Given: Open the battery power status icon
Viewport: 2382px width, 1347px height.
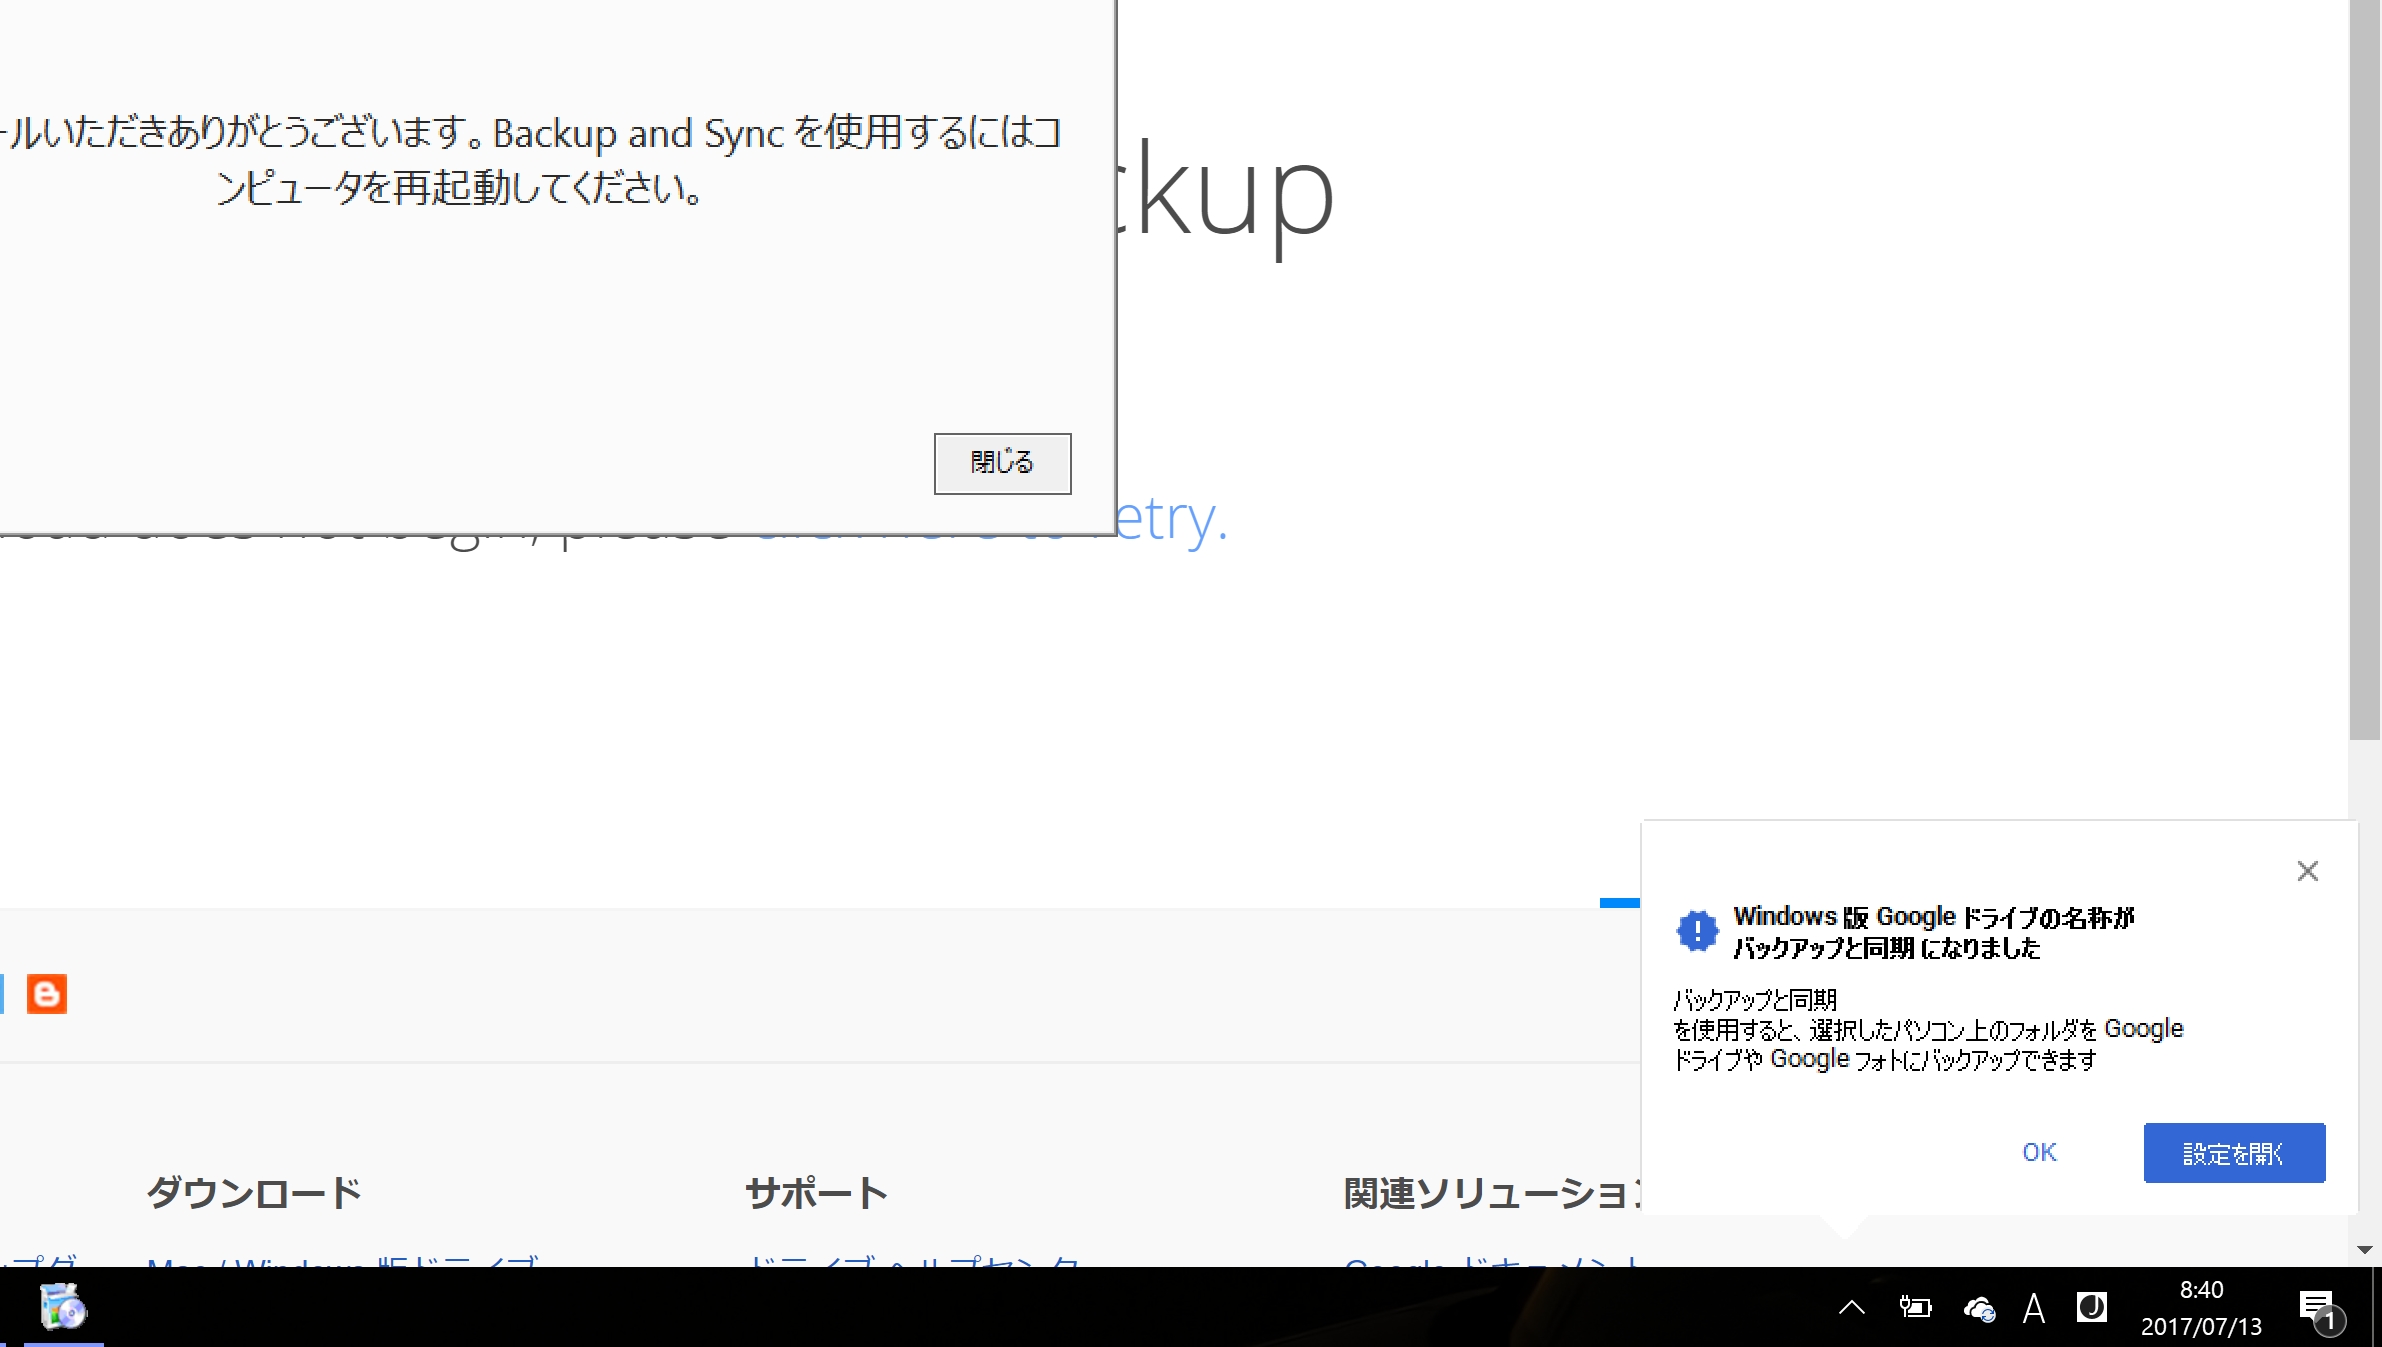Looking at the screenshot, I should (x=1914, y=1307).
